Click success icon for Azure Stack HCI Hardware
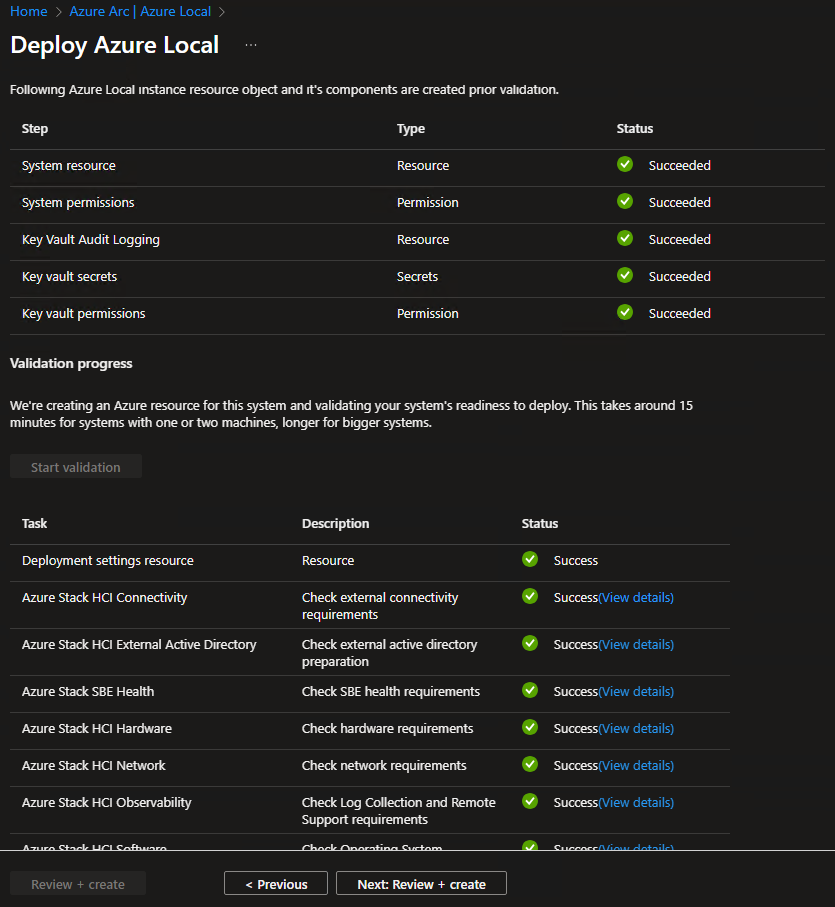This screenshot has width=835, height=907. [530, 727]
